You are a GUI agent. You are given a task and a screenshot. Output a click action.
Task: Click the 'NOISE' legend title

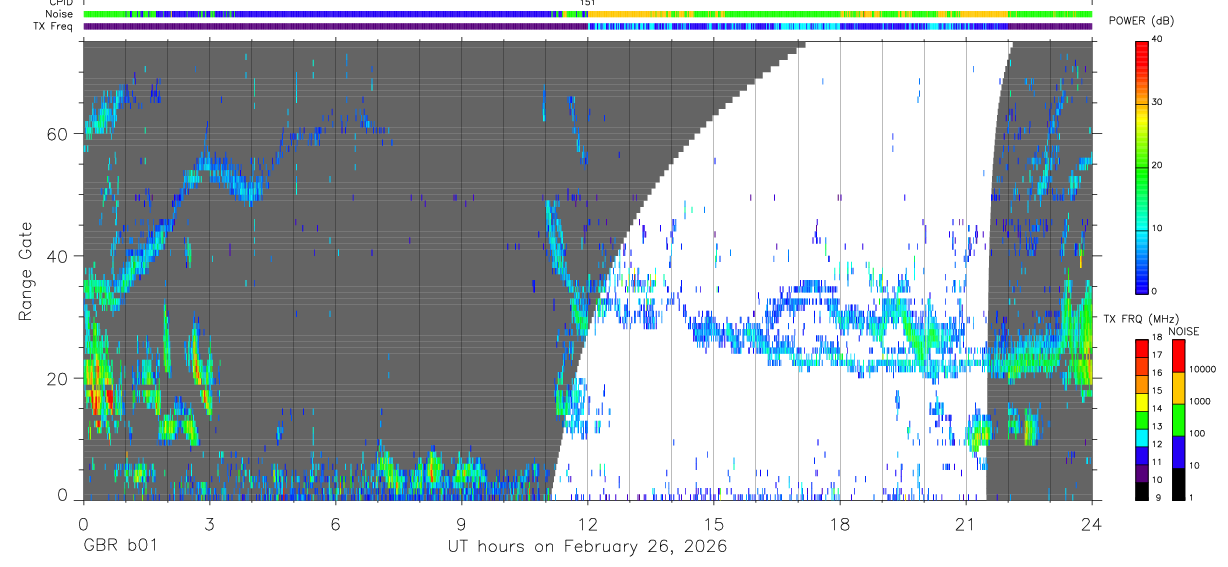click(1183, 331)
